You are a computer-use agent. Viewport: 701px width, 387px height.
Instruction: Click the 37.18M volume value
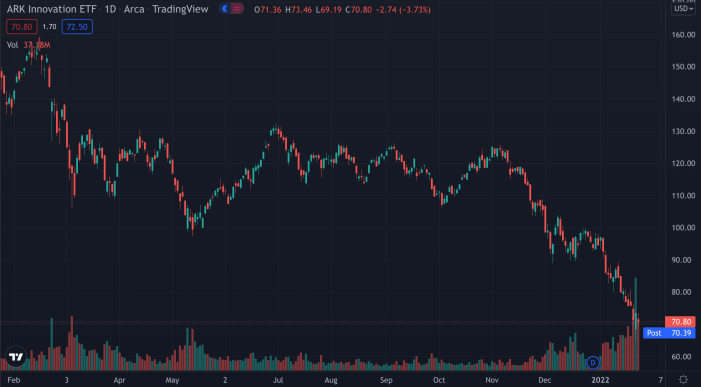tap(37, 45)
